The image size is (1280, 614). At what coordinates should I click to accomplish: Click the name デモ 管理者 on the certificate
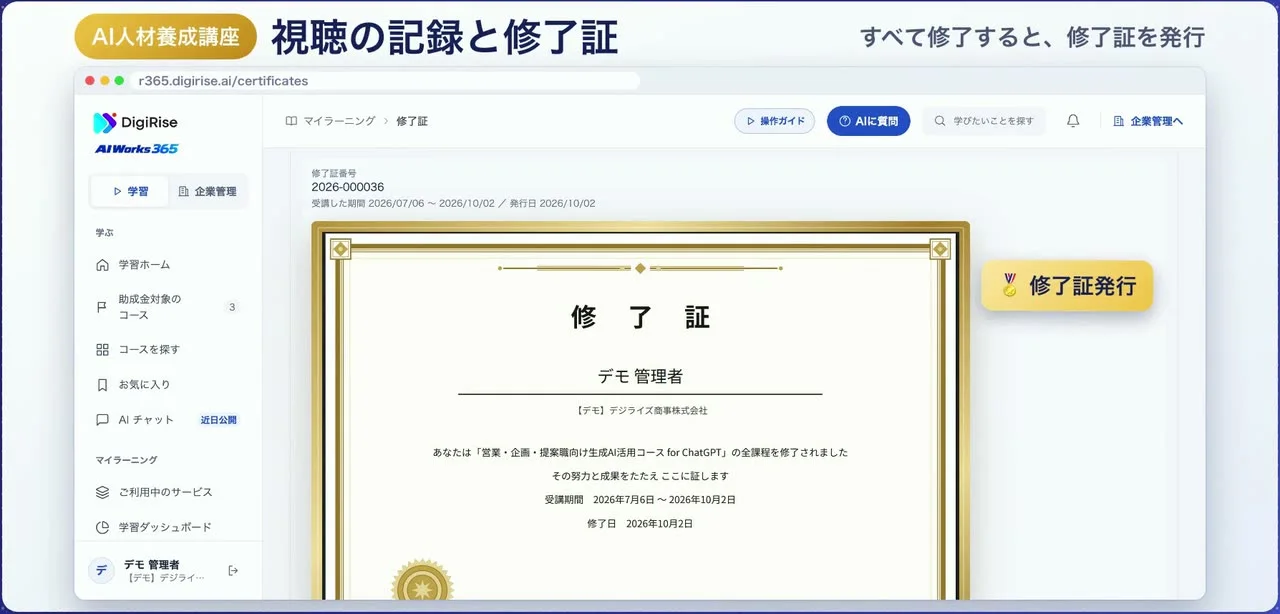pos(640,376)
